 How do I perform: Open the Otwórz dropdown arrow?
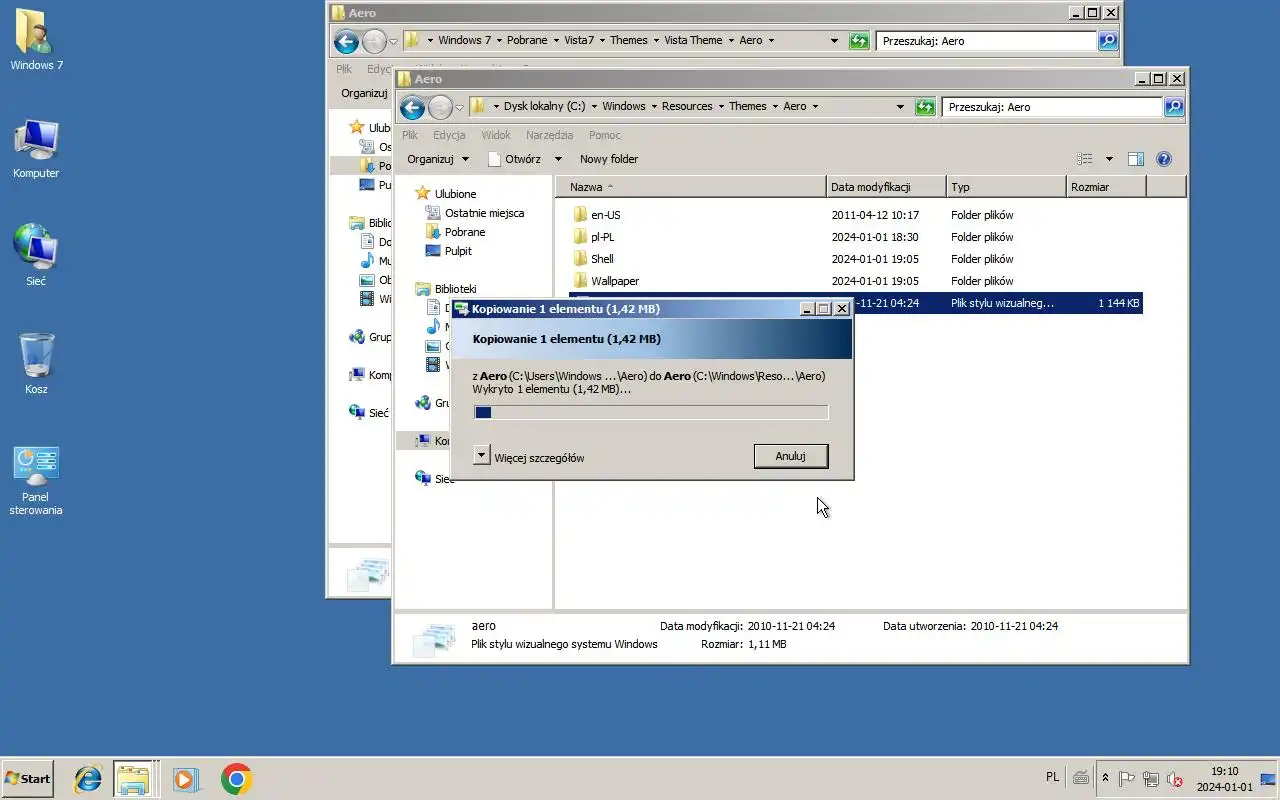[x=558, y=159]
